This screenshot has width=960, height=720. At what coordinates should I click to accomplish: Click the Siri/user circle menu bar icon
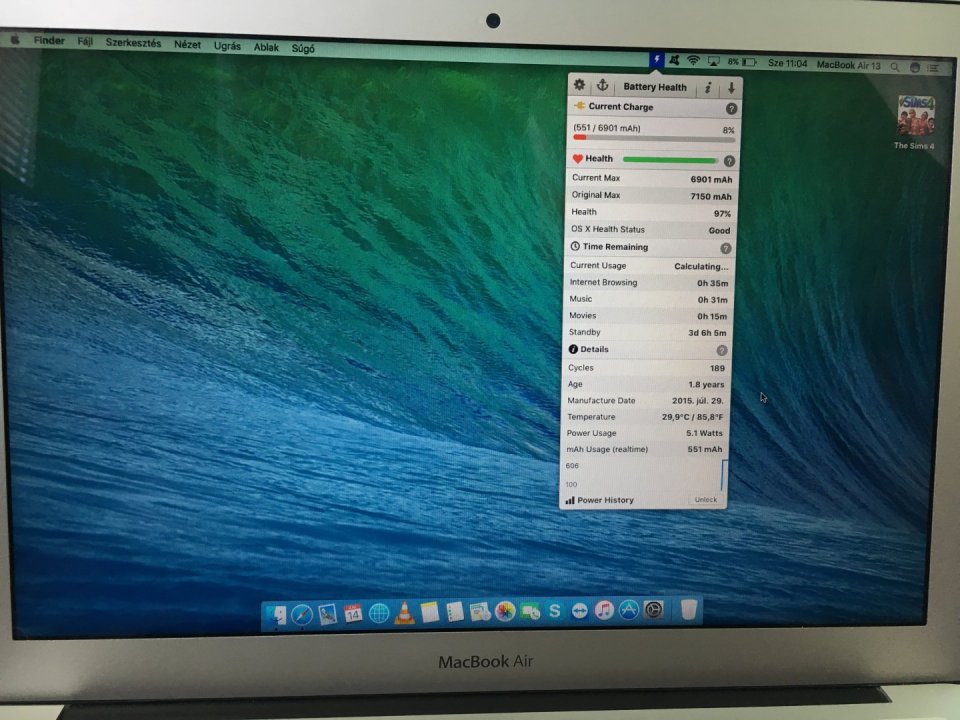point(915,67)
